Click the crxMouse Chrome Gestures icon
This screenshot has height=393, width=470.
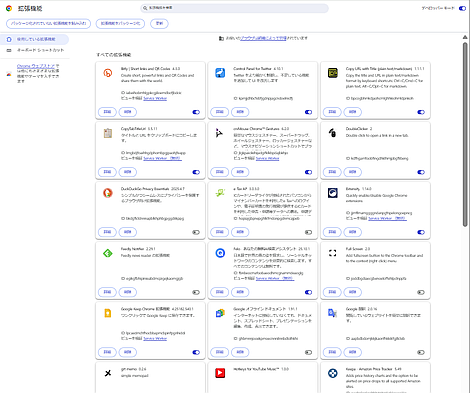[219, 133]
